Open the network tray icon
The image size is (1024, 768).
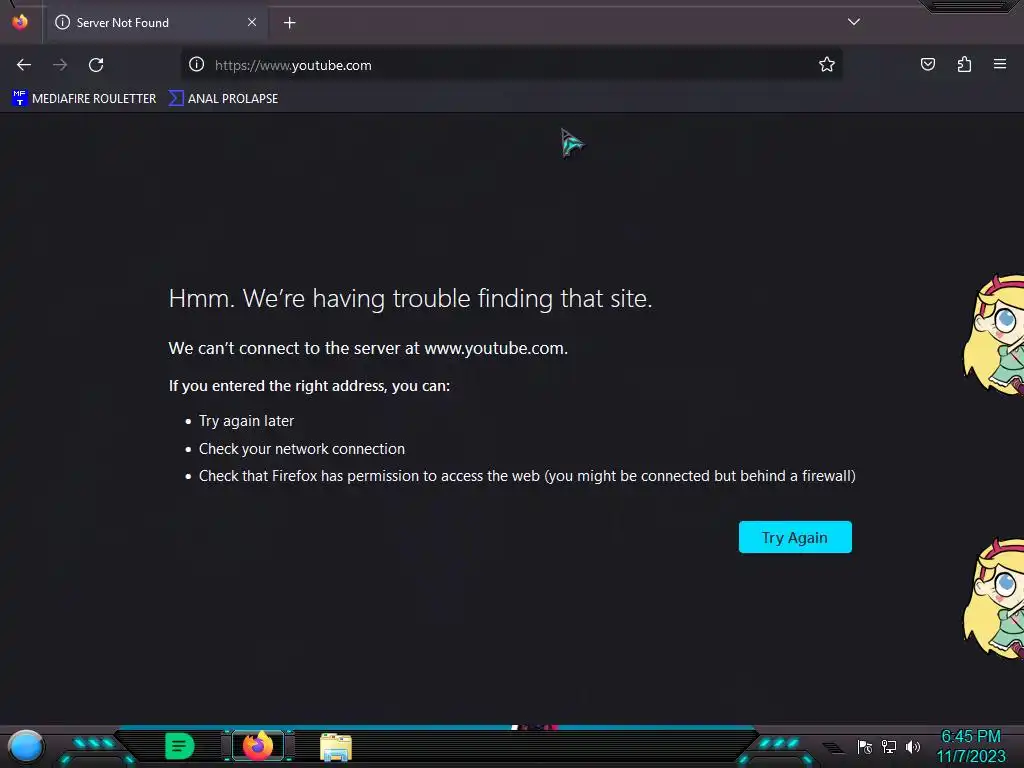pyautogui.click(x=889, y=746)
